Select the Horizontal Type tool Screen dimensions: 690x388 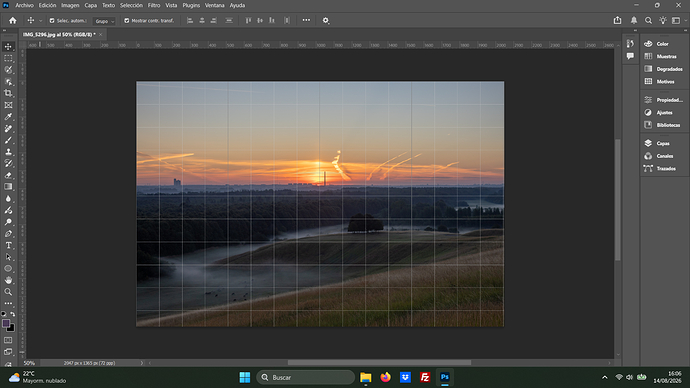pos(8,245)
